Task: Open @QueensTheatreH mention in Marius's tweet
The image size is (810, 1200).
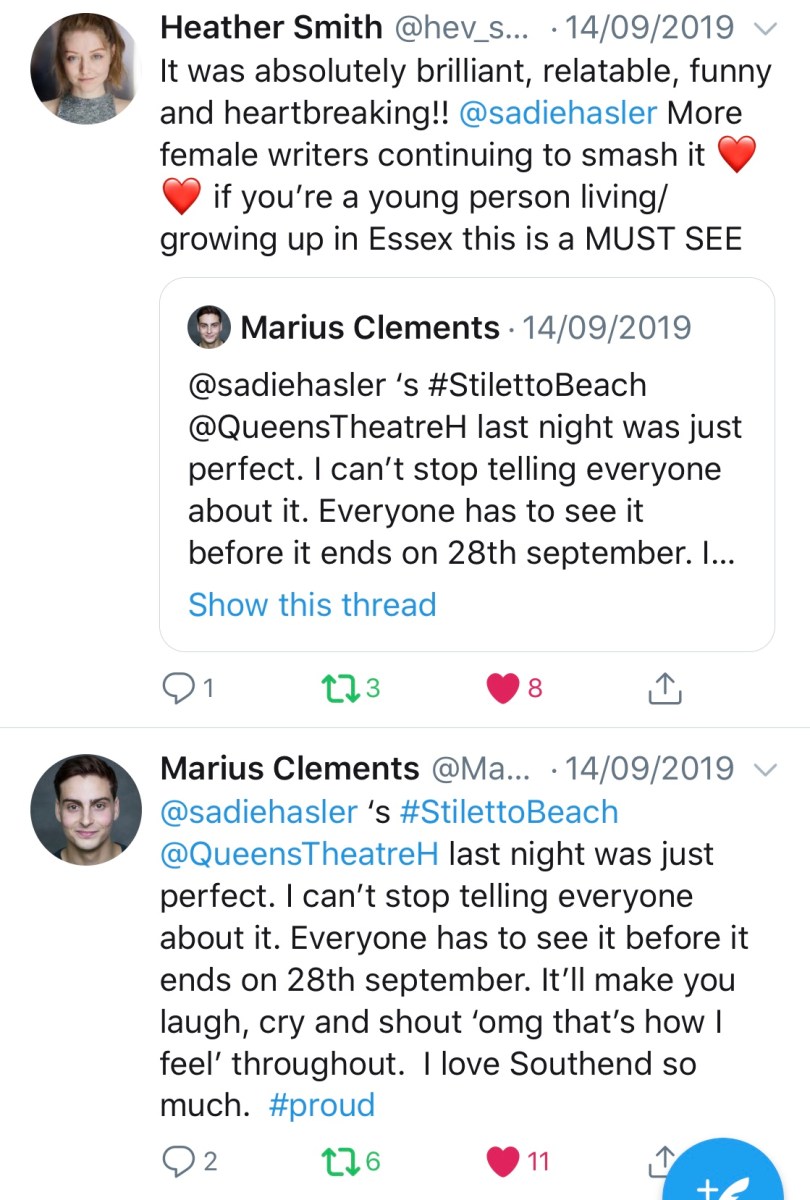Action: [x=299, y=855]
